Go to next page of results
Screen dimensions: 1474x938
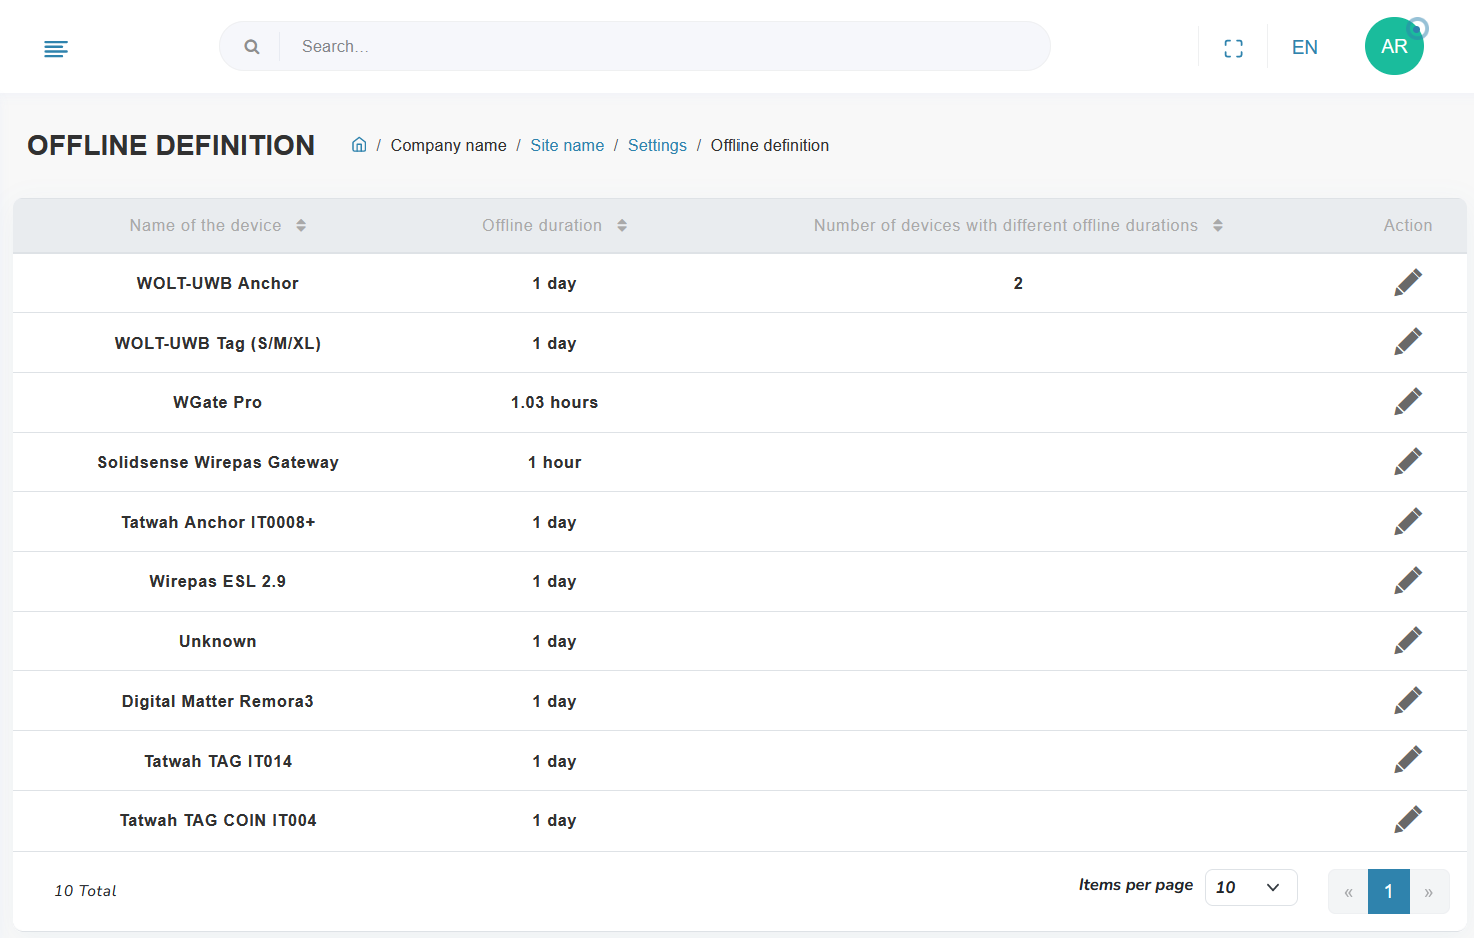tap(1429, 892)
